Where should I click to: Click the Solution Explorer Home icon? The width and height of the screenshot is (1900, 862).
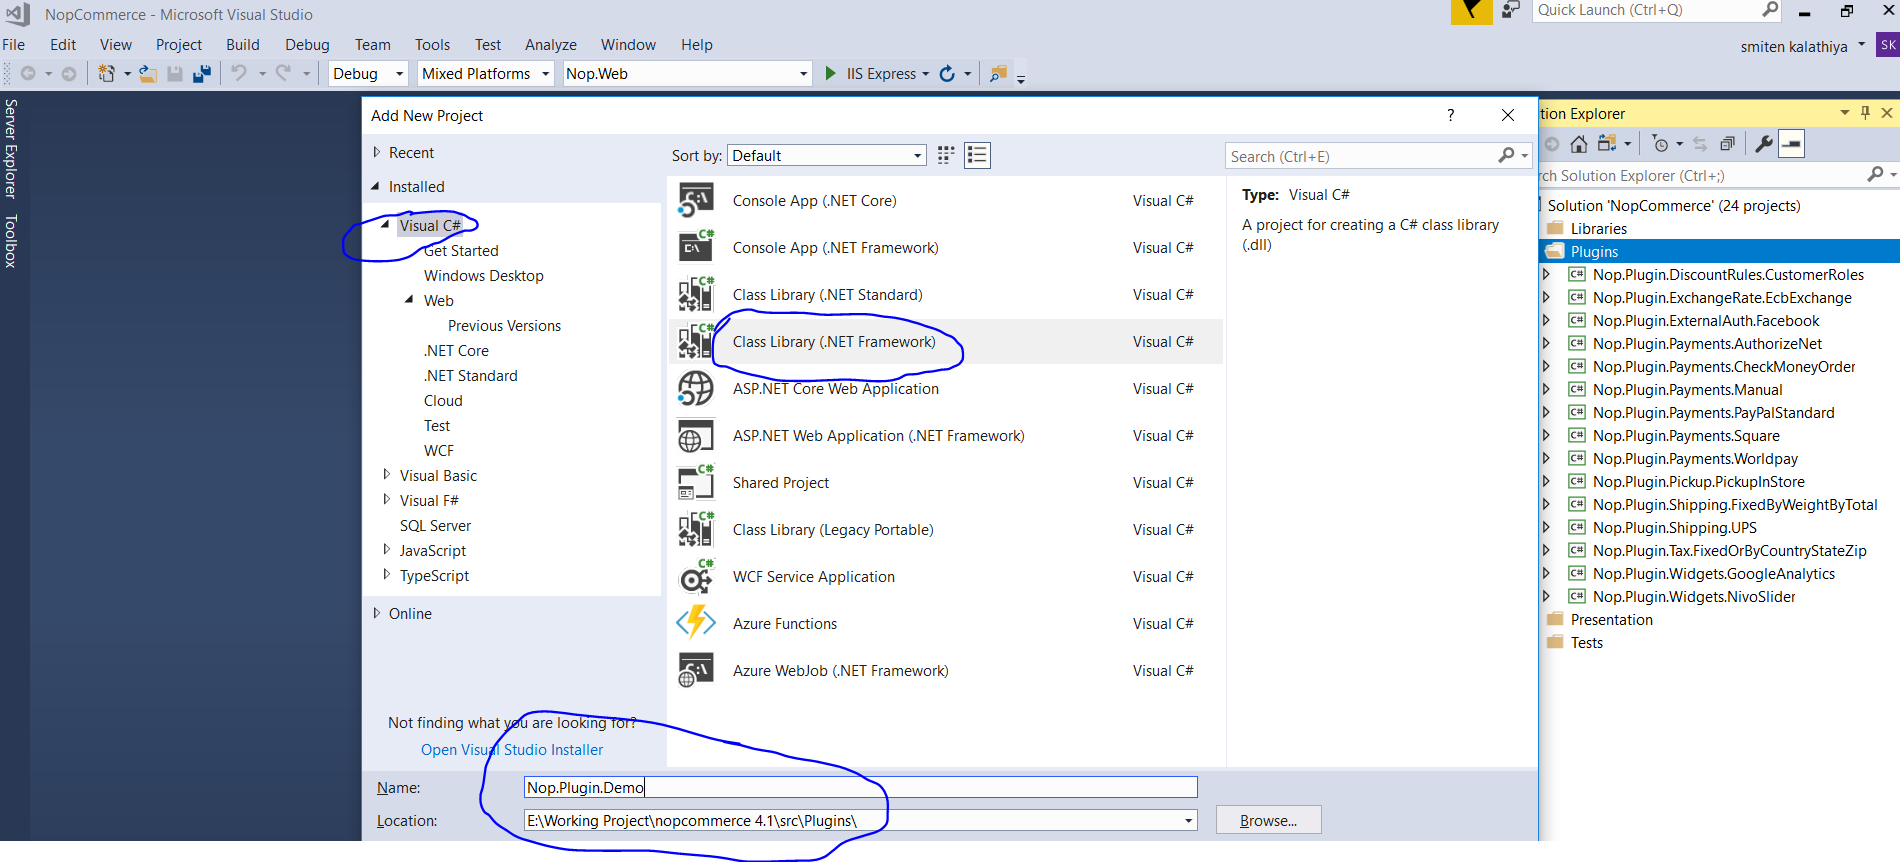(x=1579, y=144)
